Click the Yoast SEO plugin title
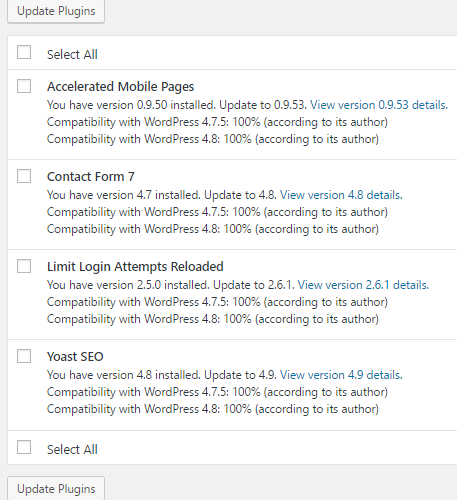Image resolution: width=458 pixels, height=500 pixels. point(75,357)
